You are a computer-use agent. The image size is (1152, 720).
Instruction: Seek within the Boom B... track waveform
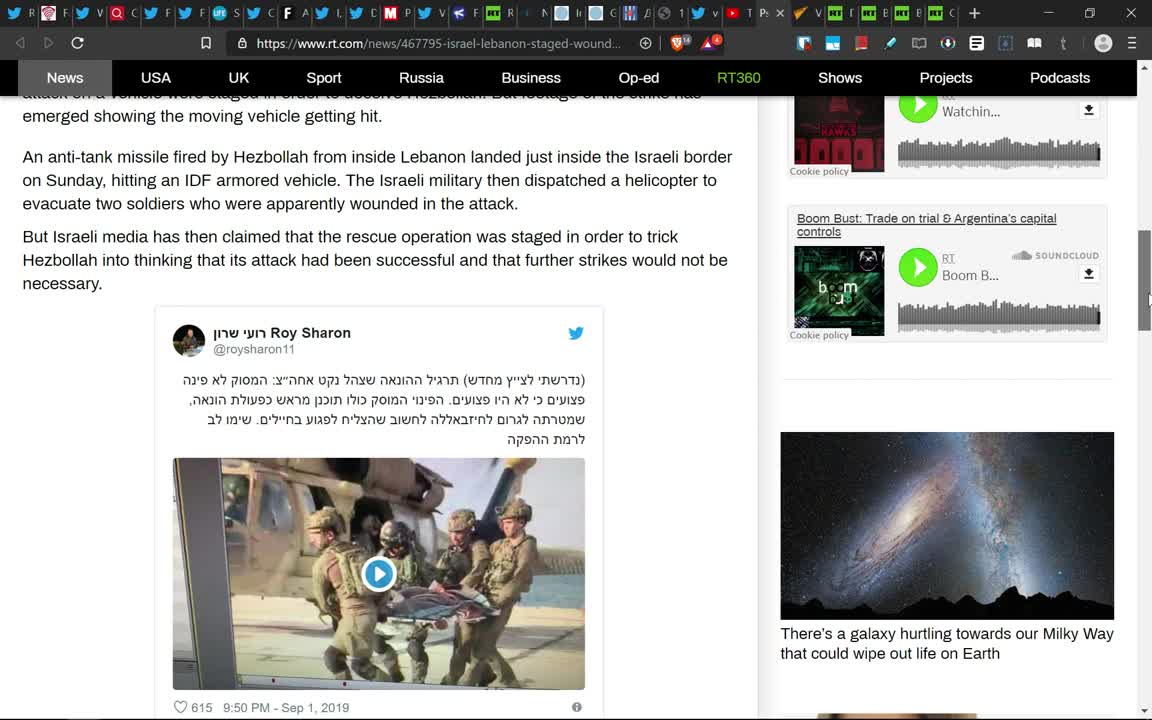[998, 316]
